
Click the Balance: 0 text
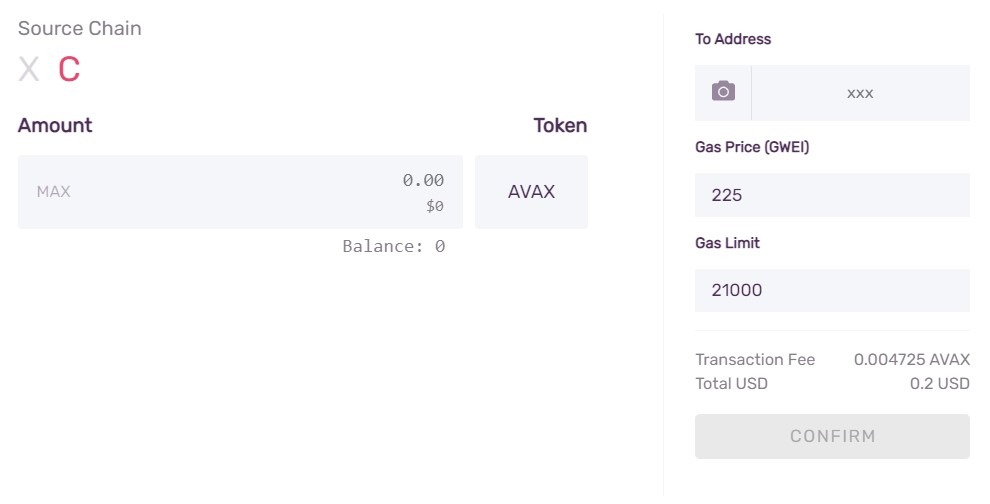(x=393, y=246)
